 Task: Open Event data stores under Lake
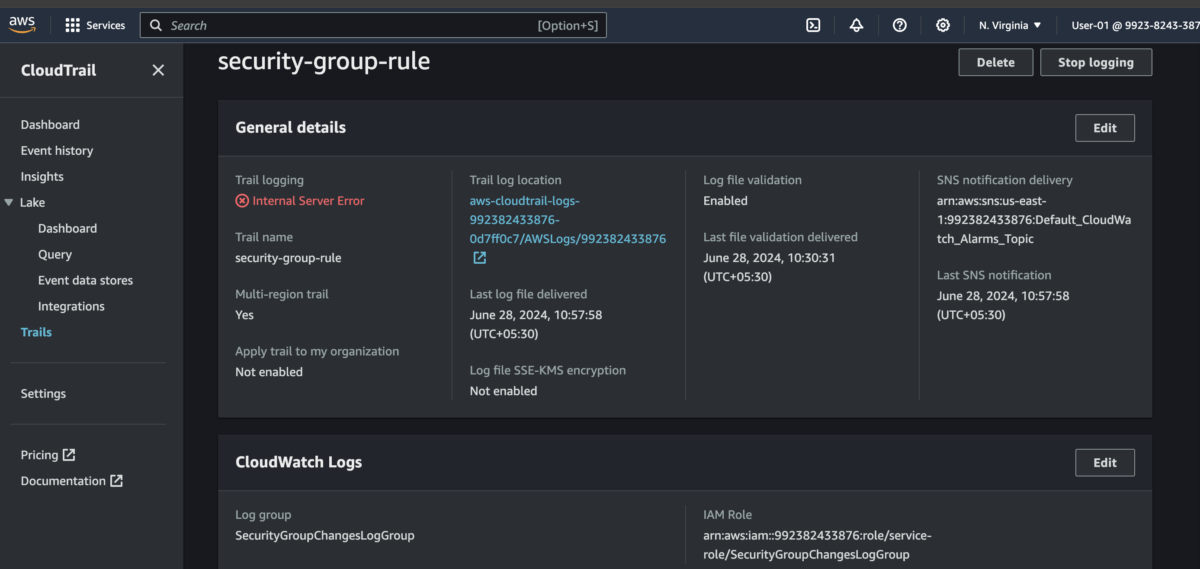[x=85, y=281]
